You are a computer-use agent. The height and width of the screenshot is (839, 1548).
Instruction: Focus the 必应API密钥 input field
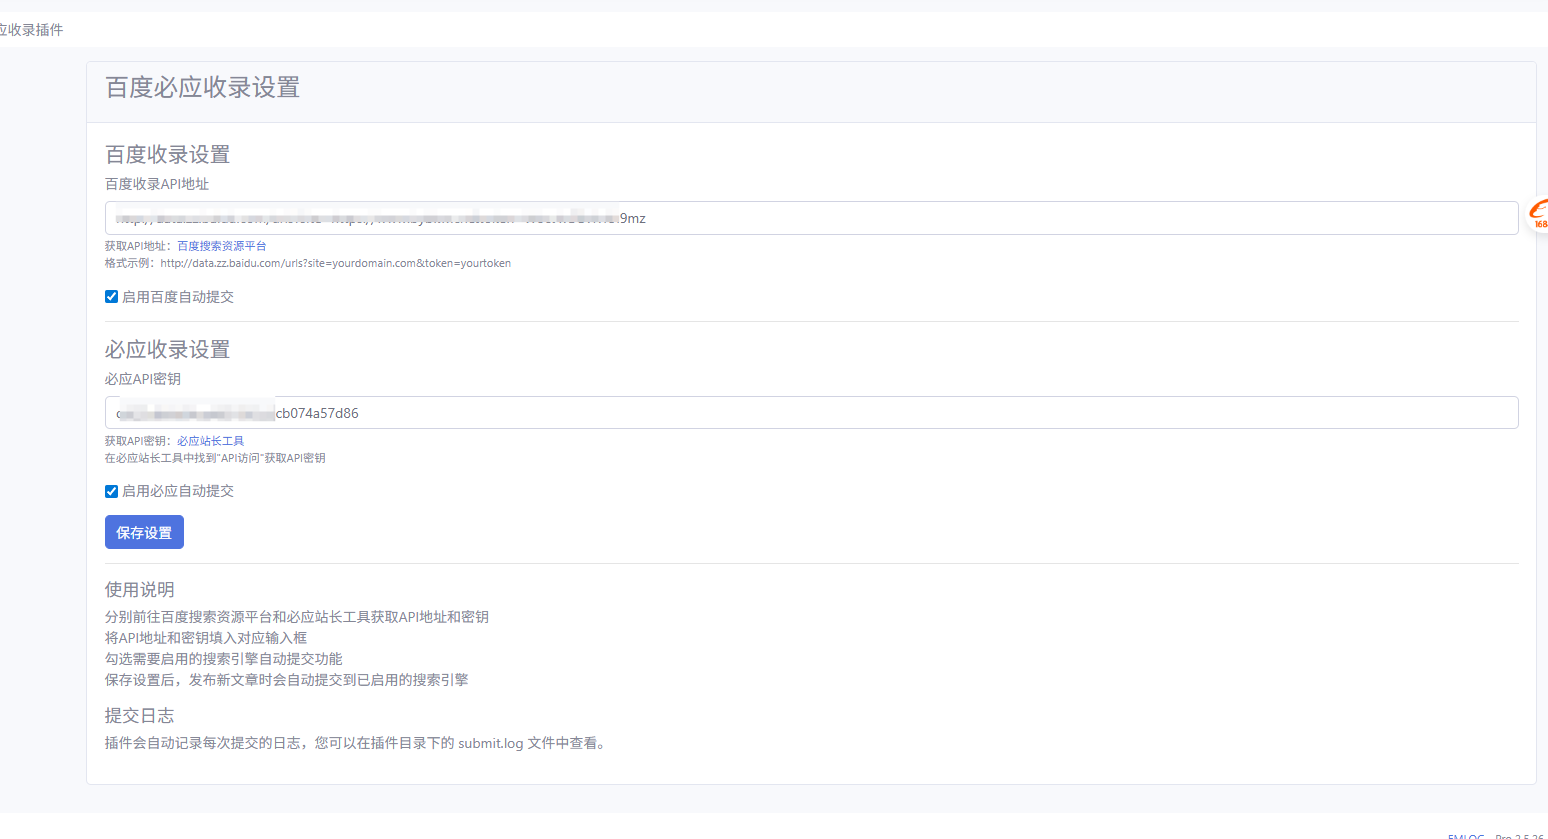pyautogui.click(x=811, y=413)
